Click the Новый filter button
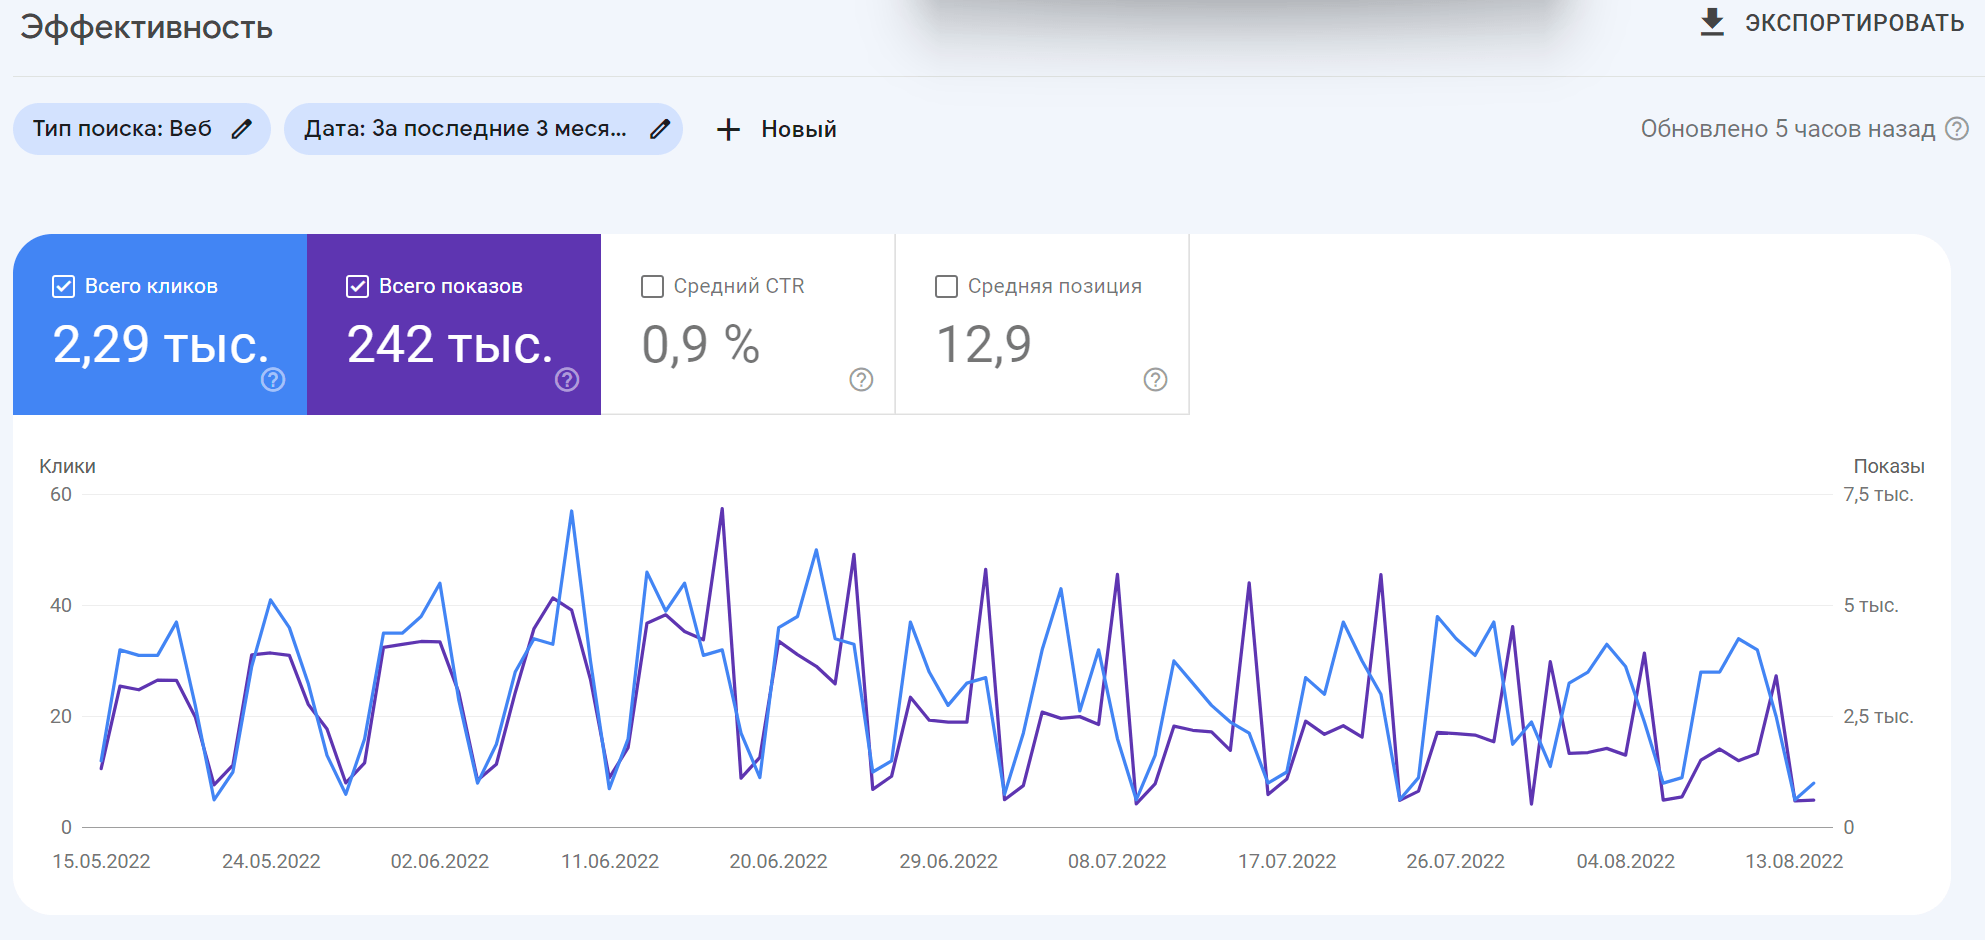Viewport: 1985px width, 940px height. click(798, 129)
